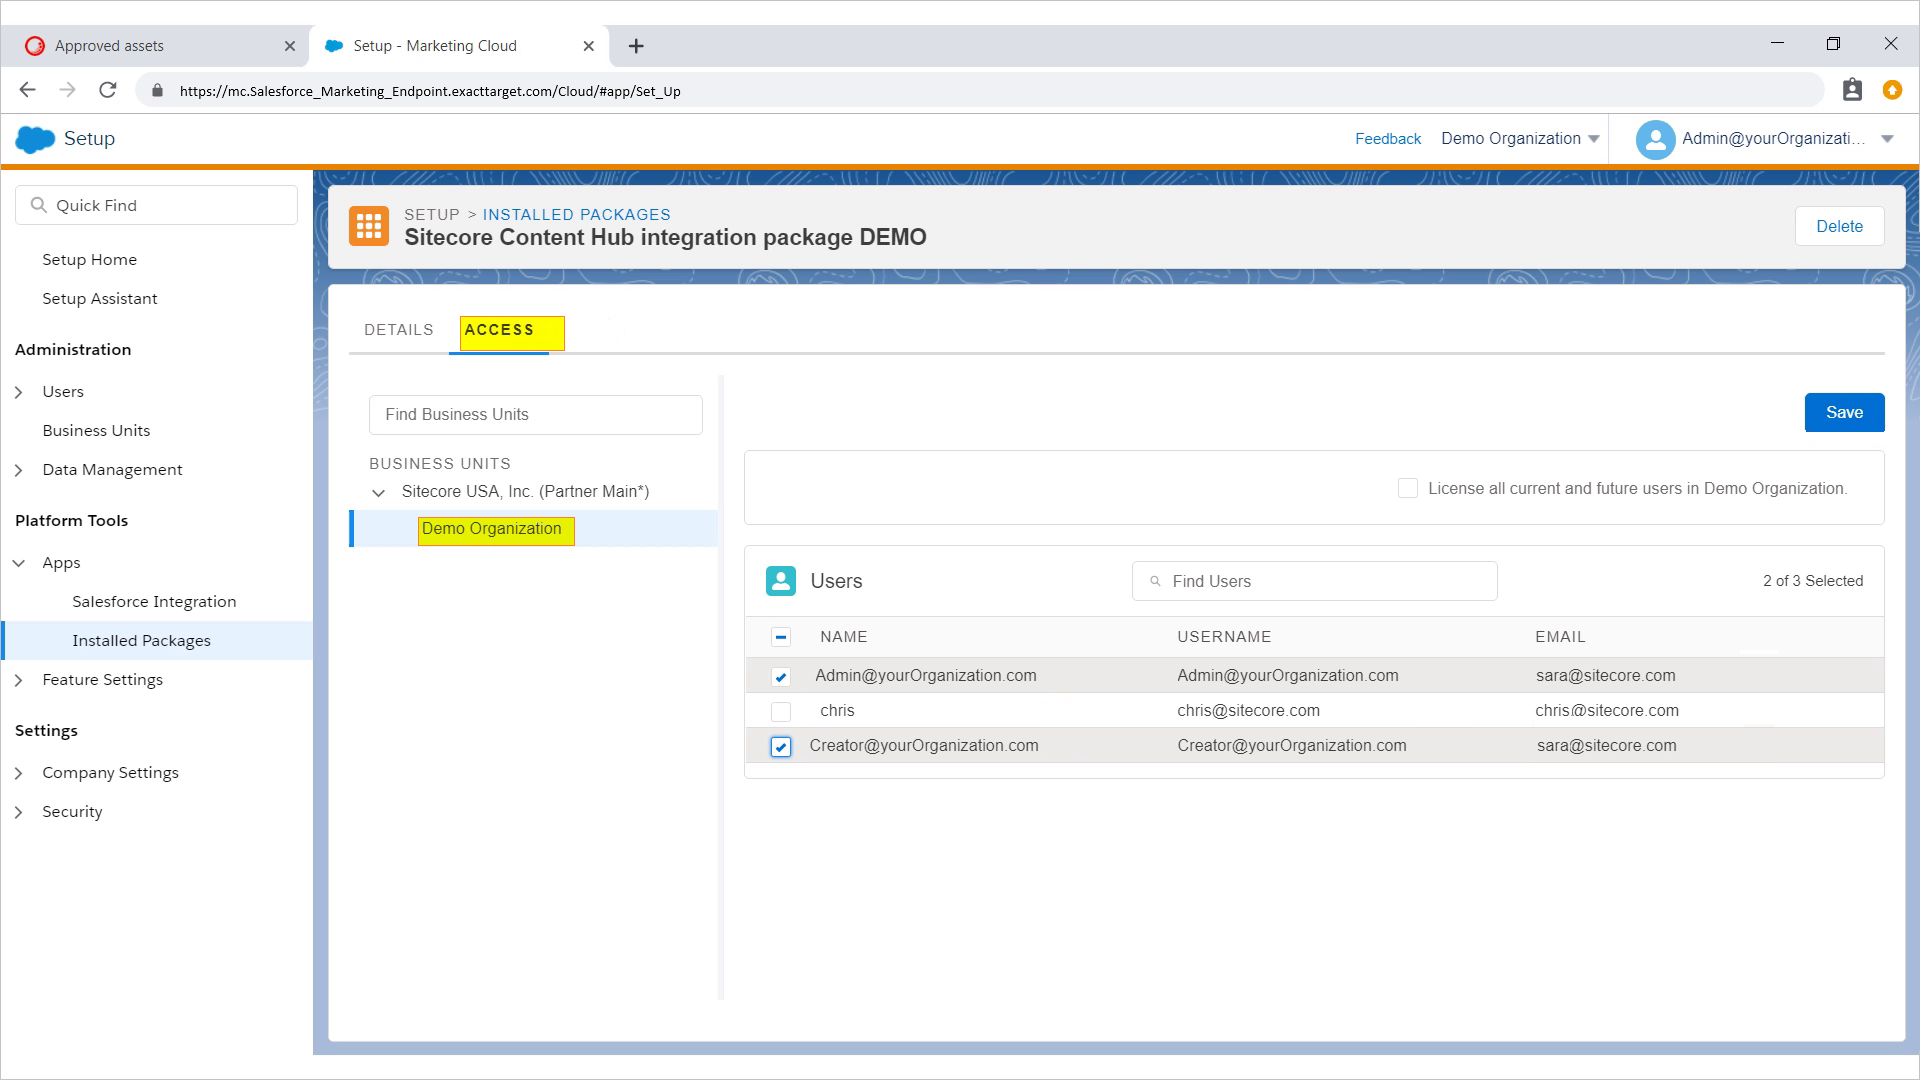Click the SETUP breadcrumb text
The width and height of the screenshot is (1920, 1080).
coord(432,214)
